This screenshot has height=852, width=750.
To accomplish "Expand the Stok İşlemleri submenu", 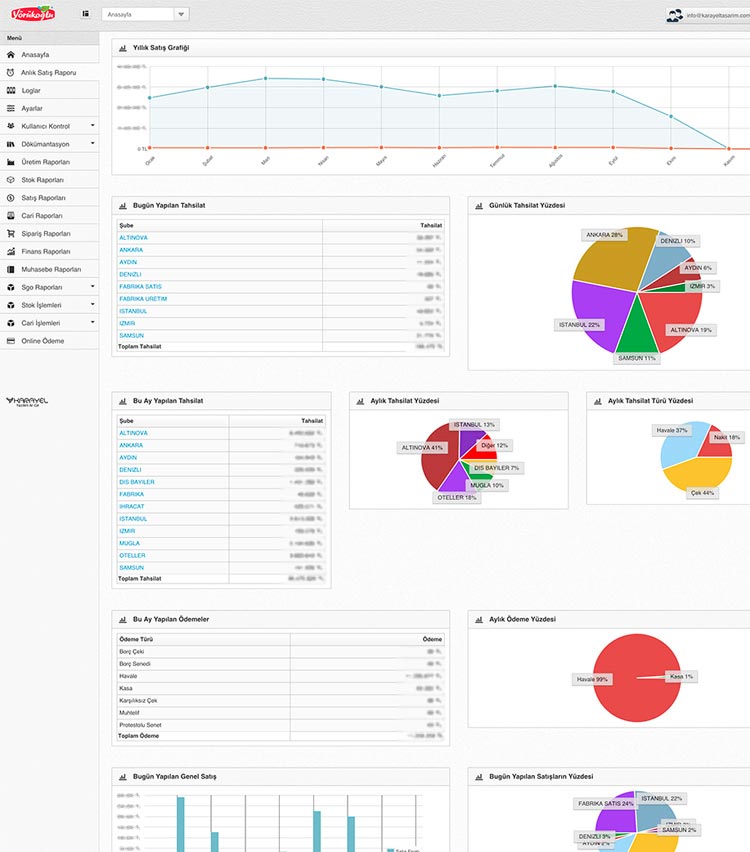I will tap(92, 305).
